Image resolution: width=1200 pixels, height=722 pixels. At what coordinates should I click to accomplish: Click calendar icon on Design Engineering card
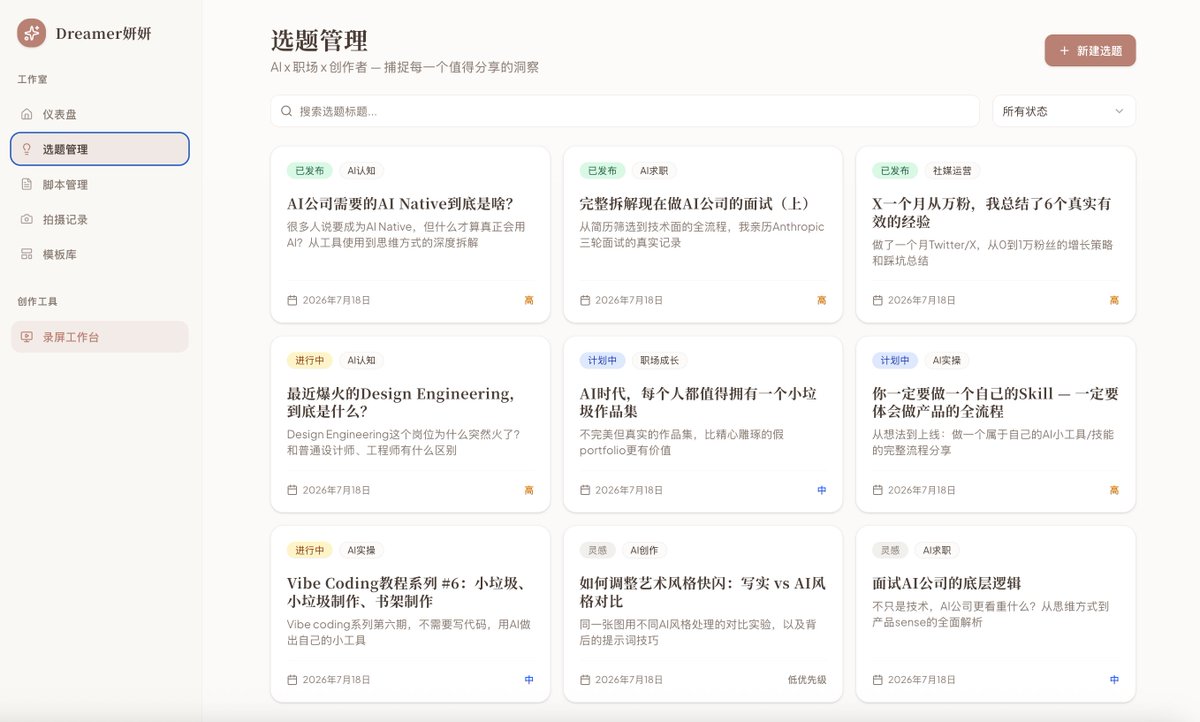[292, 490]
